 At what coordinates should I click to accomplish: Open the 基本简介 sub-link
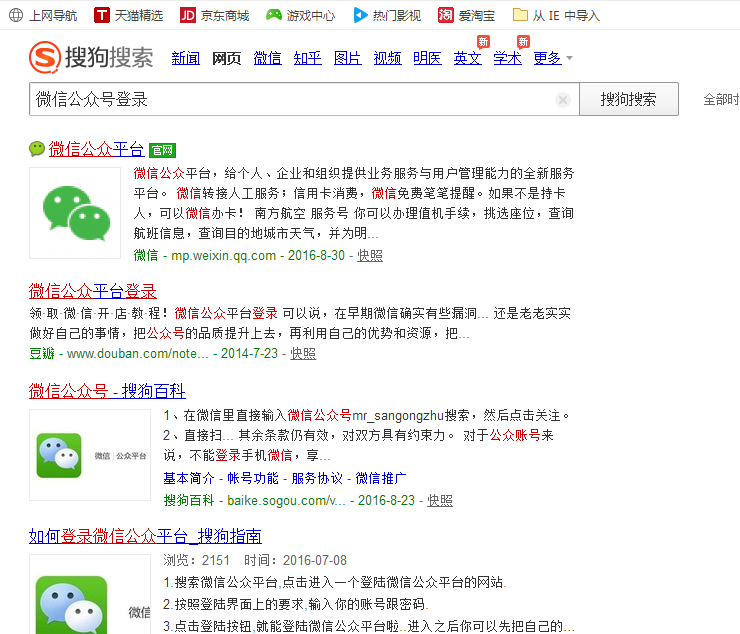189,478
